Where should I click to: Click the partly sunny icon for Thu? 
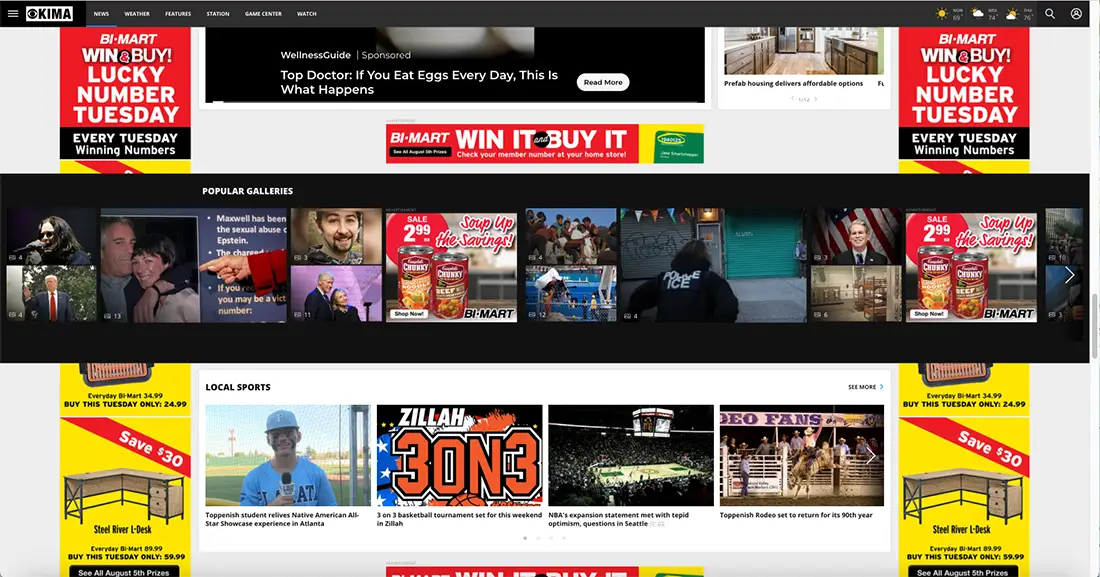pos(1012,13)
